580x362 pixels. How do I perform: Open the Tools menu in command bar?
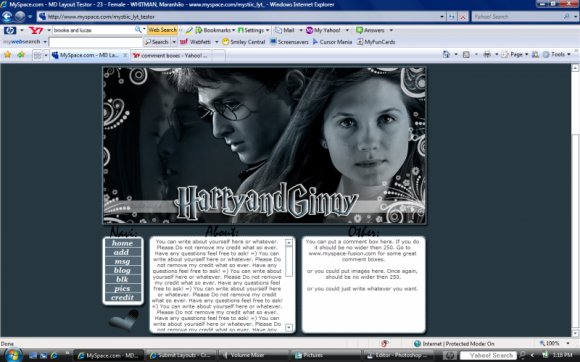556,55
